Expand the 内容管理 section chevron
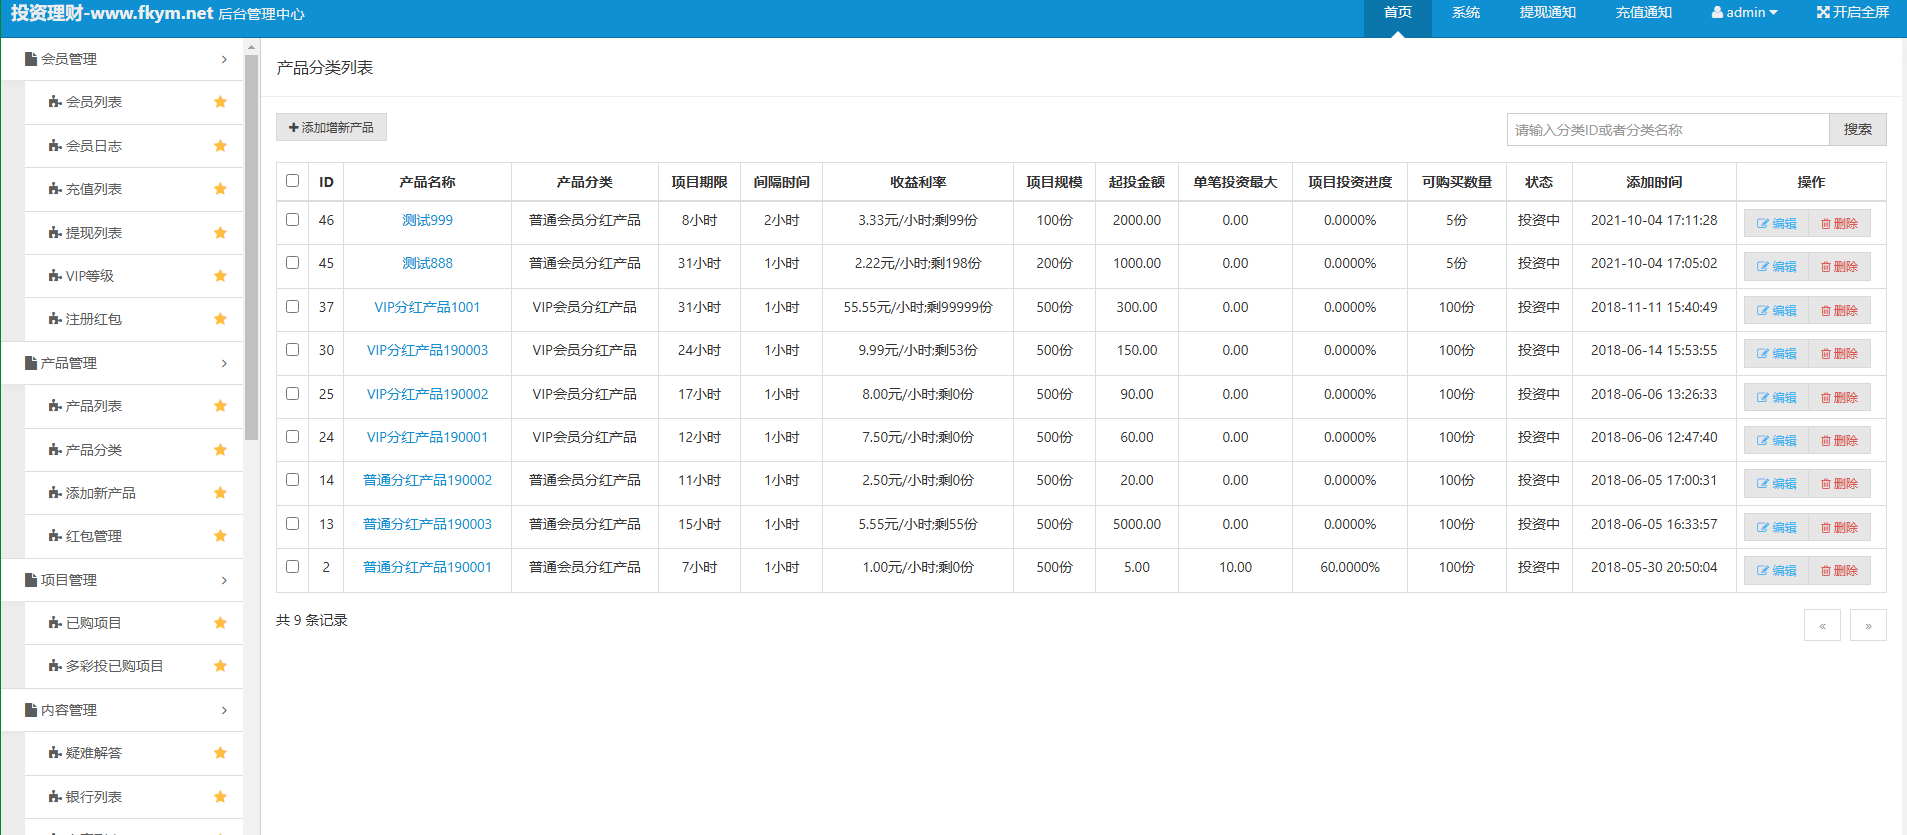The width and height of the screenshot is (1907, 835). 224,710
